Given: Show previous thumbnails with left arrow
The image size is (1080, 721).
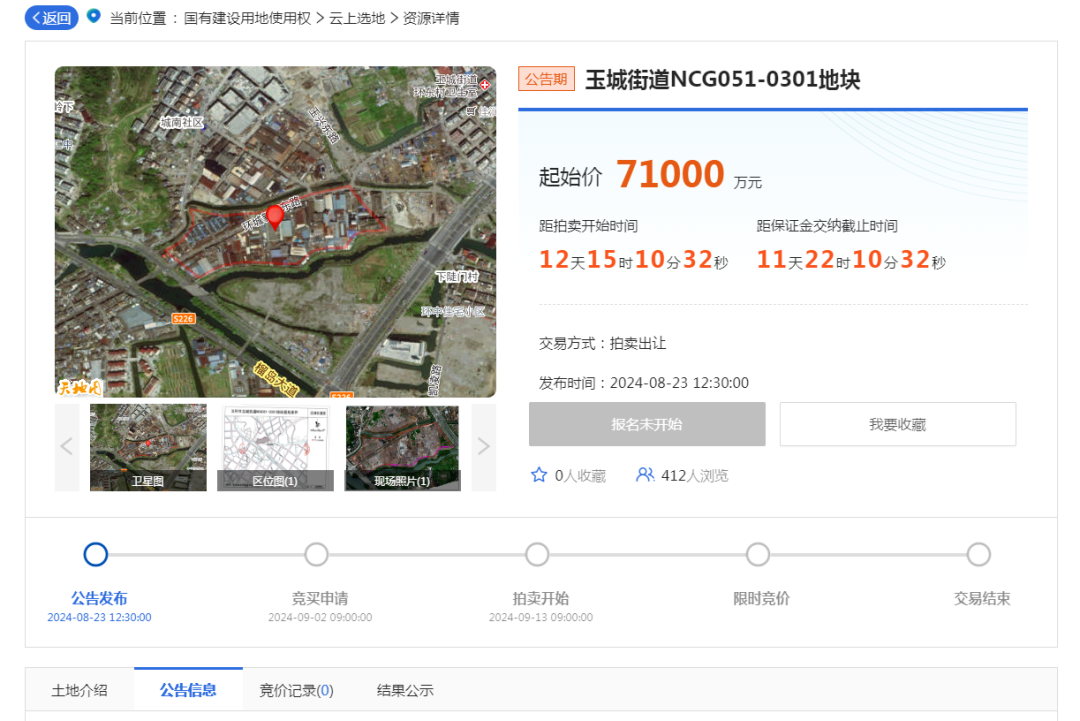Looking at the screenshot, I should coord(67,447).
